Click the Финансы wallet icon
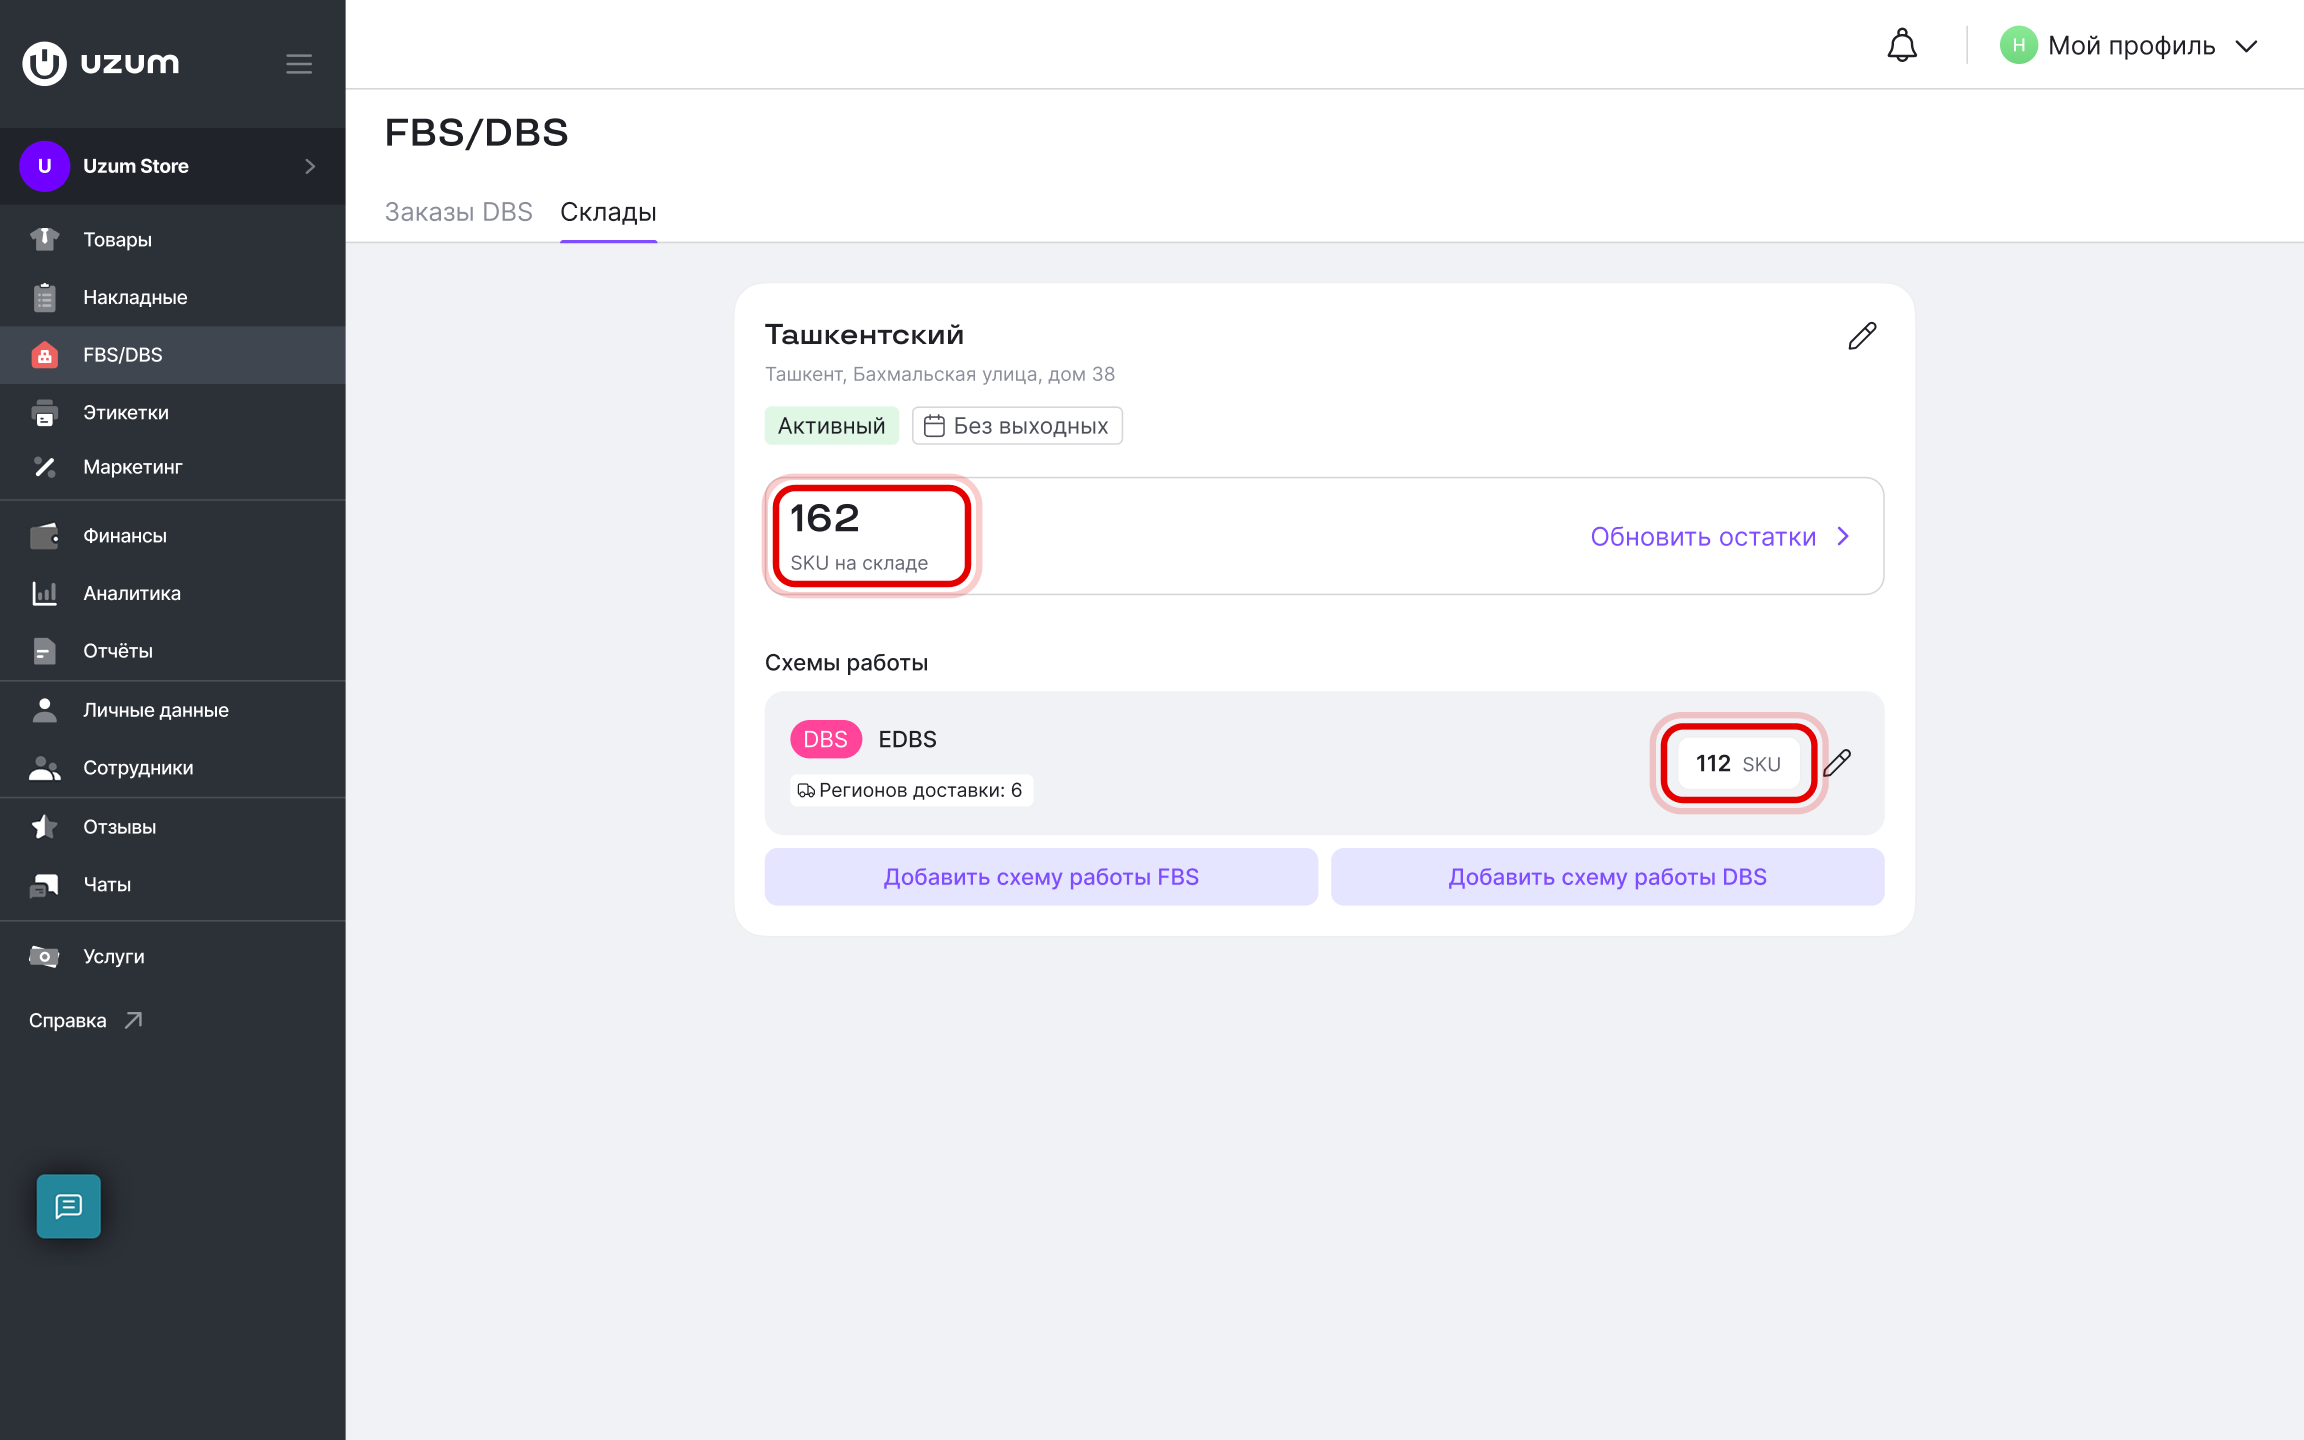Viewport: 2304px width, 1440px height. point(44,536)
